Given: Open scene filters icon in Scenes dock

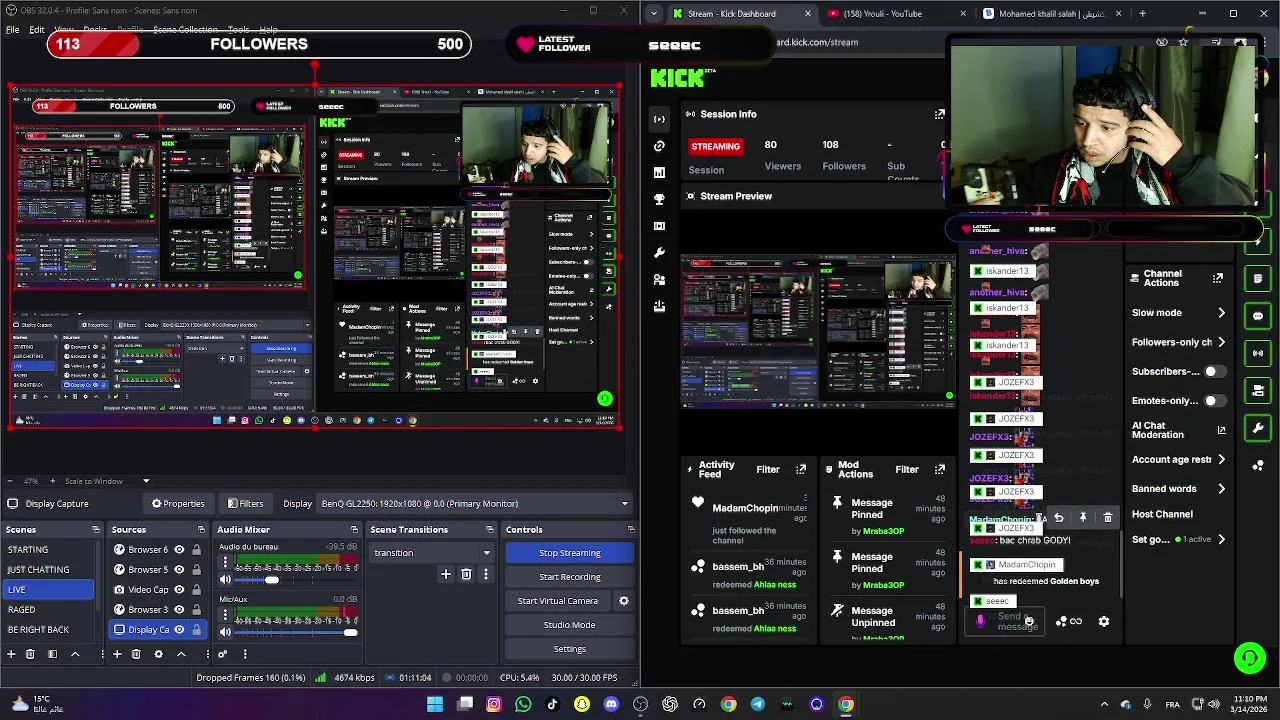Looking at the screenshot, I should pos(52,654).
